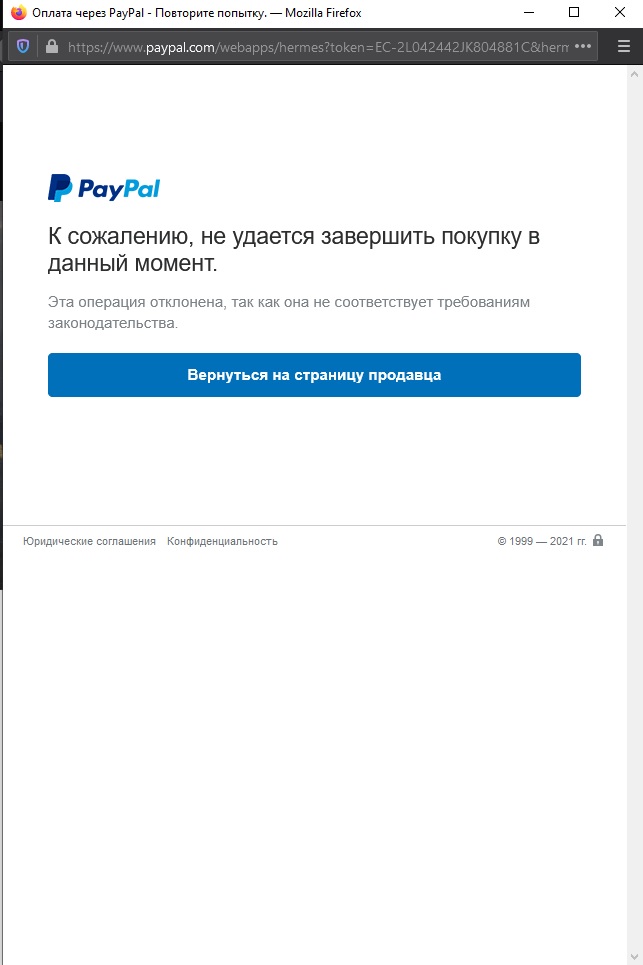This screenshot has height=965, width=643.
Task: Minimize the Firefox window
Action: [529, 12]
